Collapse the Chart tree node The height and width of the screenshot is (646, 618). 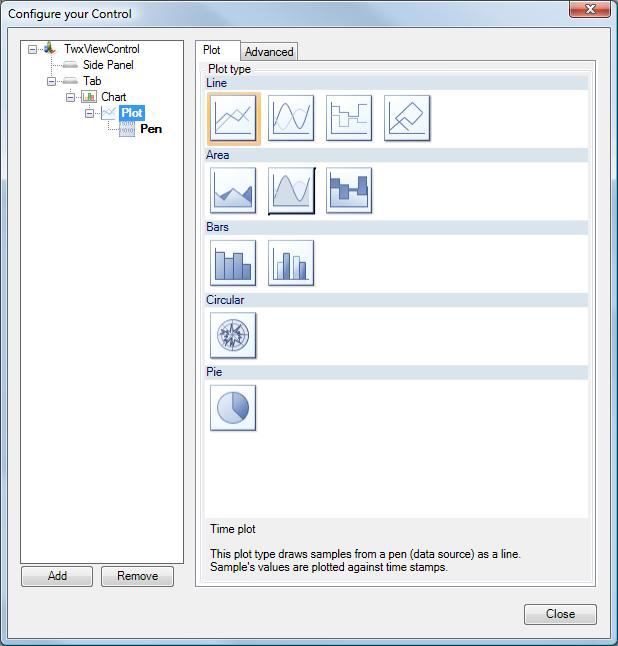click(71, 97)
